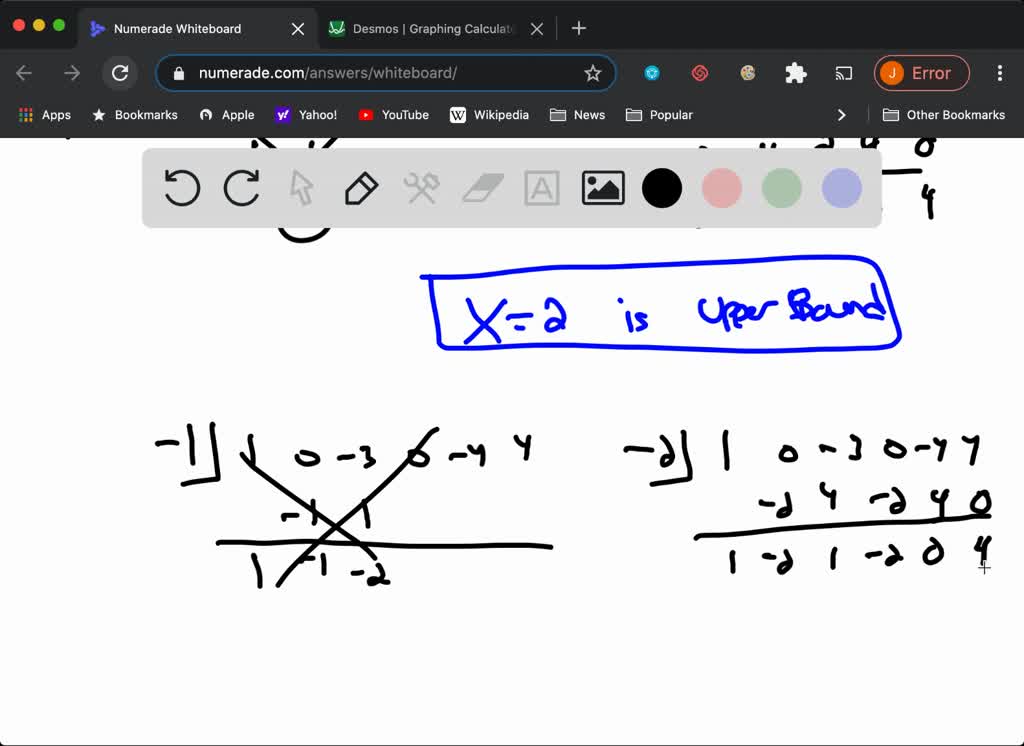Switch to the Desmos Graphing Calculator tab
This screenshot has width=1024, height=746.
(x=428, y=28)
